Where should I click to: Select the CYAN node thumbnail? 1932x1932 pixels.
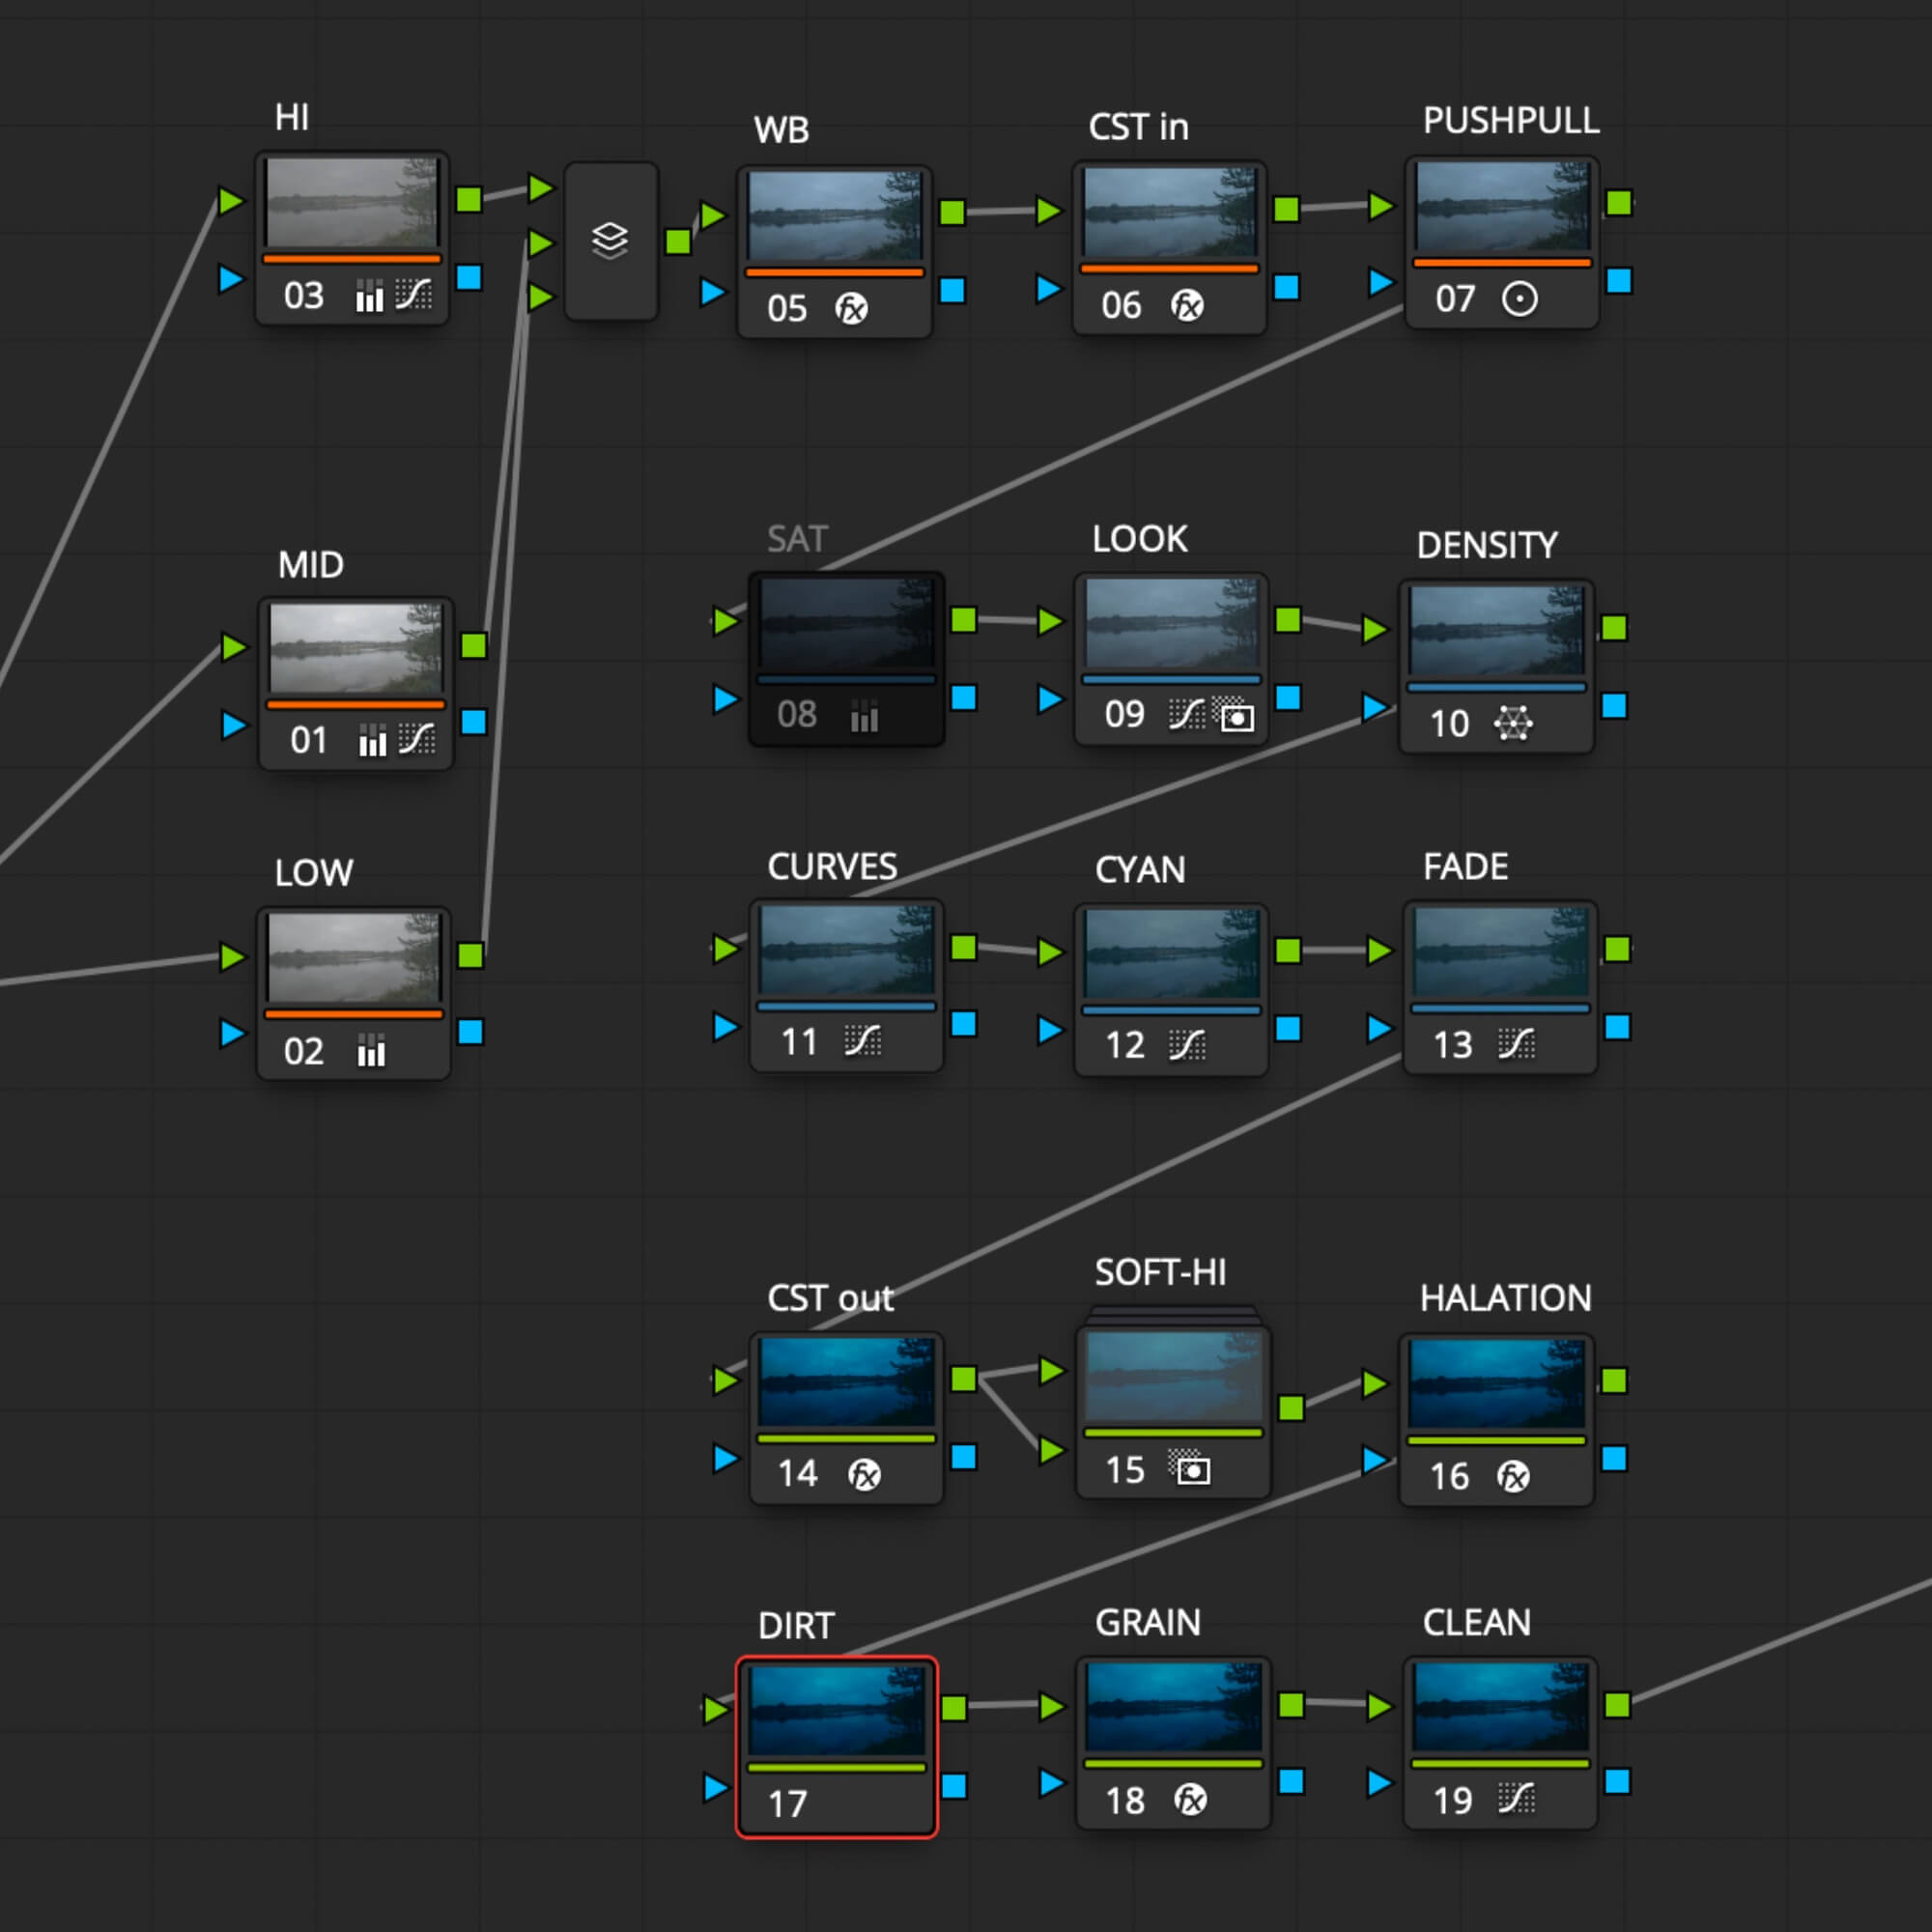click(x=1171, y=953)
